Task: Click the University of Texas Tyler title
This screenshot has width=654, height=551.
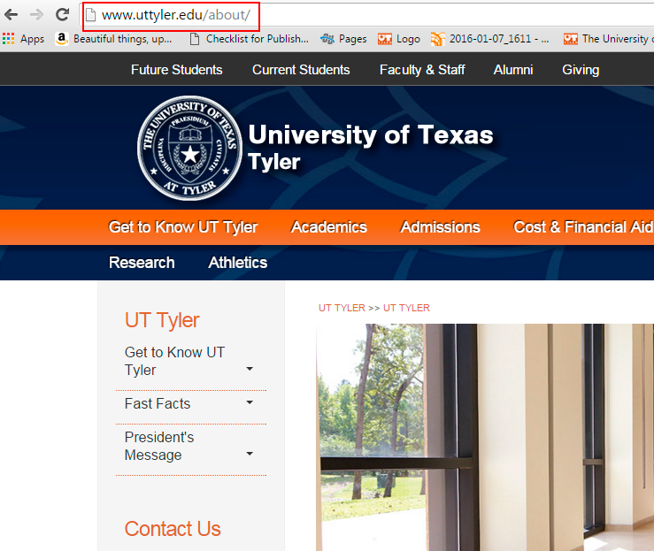Action: coord(370,147)
